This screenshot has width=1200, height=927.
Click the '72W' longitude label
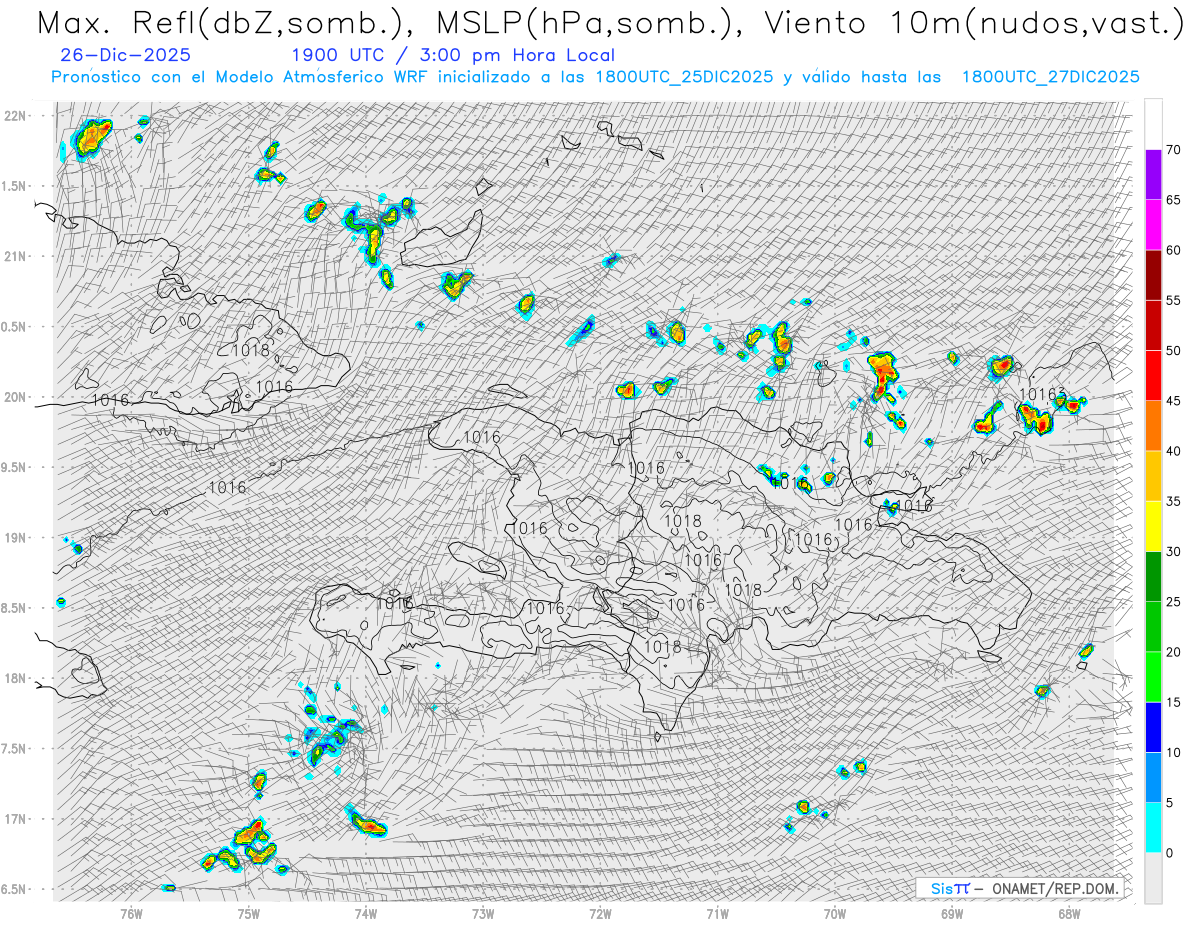[600, 913]
